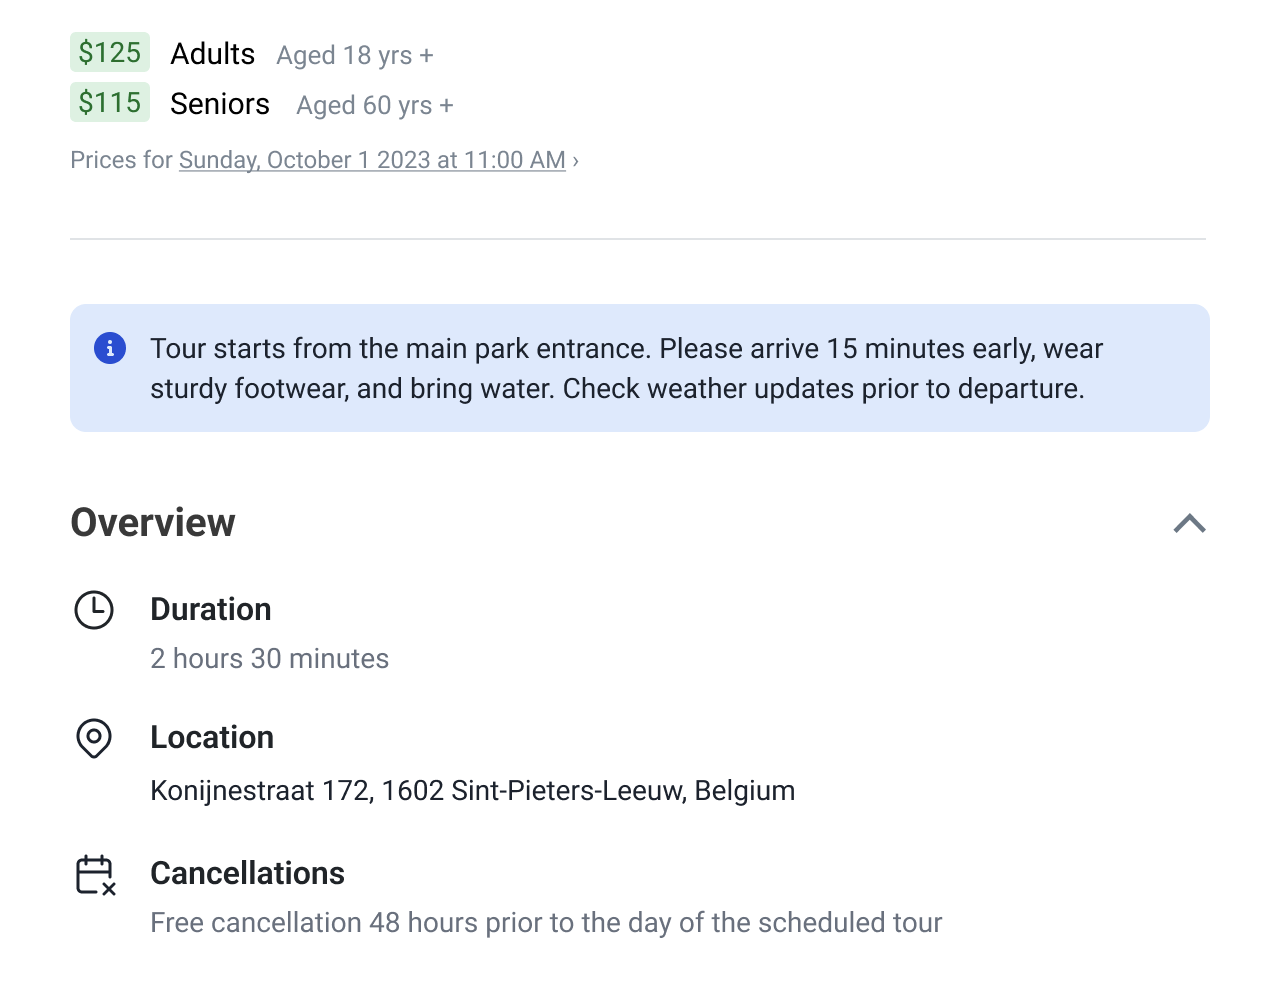Viewport: 1276px width, 986px height.
Task: Collapse the Overview section with the chevron
Action: (x=1189, y=523)
